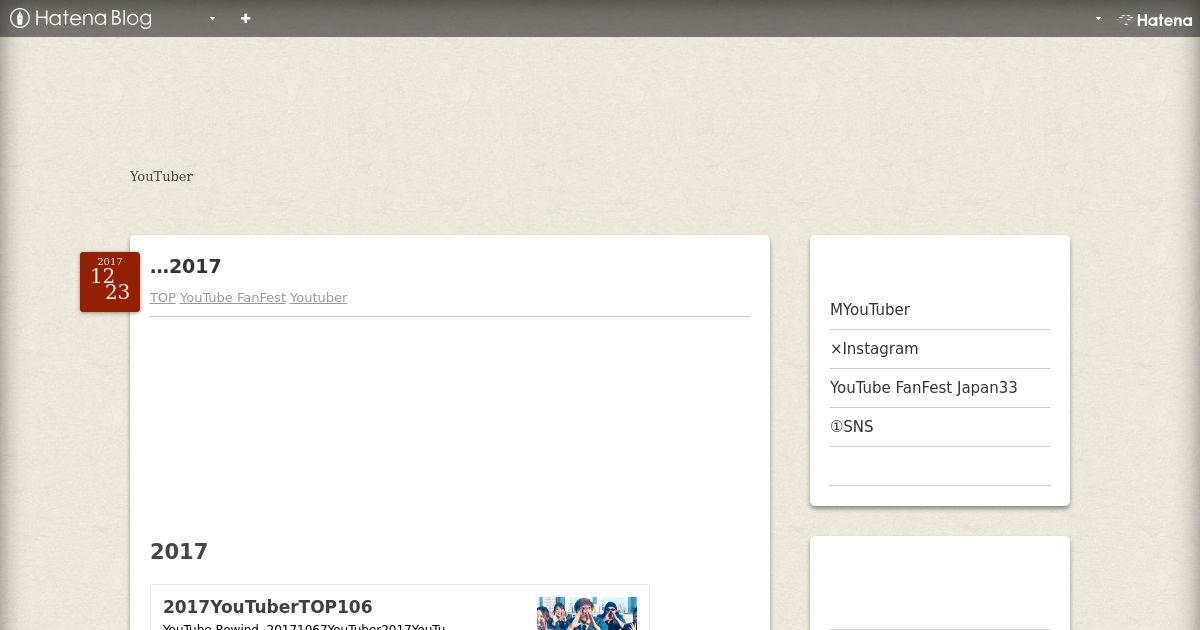Open embedded card 2017YouTuberTOP106

268,607
